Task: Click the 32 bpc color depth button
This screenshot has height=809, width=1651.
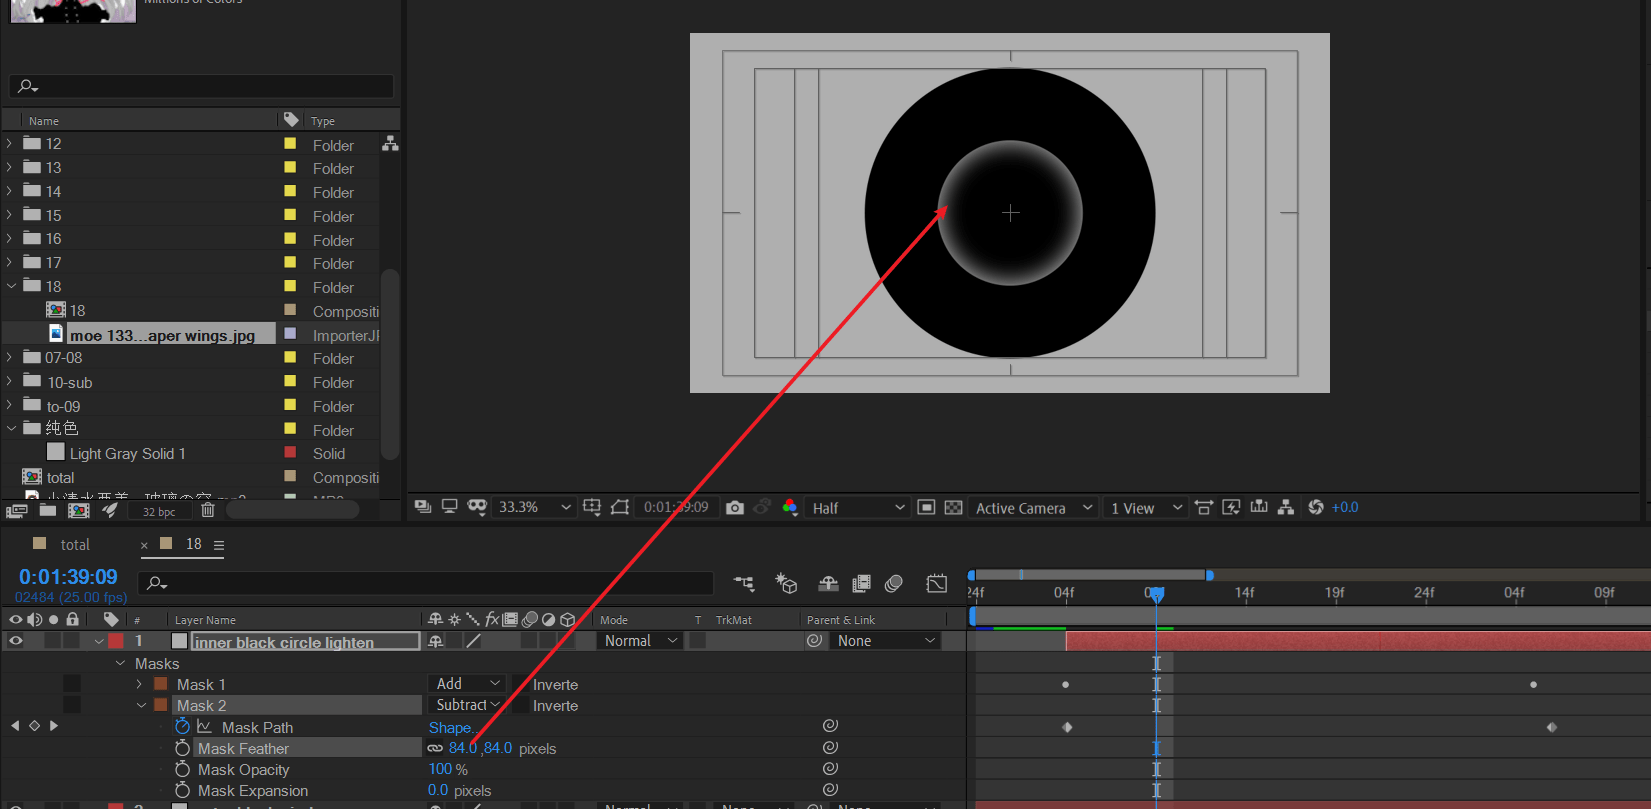Action: [159, 511]
